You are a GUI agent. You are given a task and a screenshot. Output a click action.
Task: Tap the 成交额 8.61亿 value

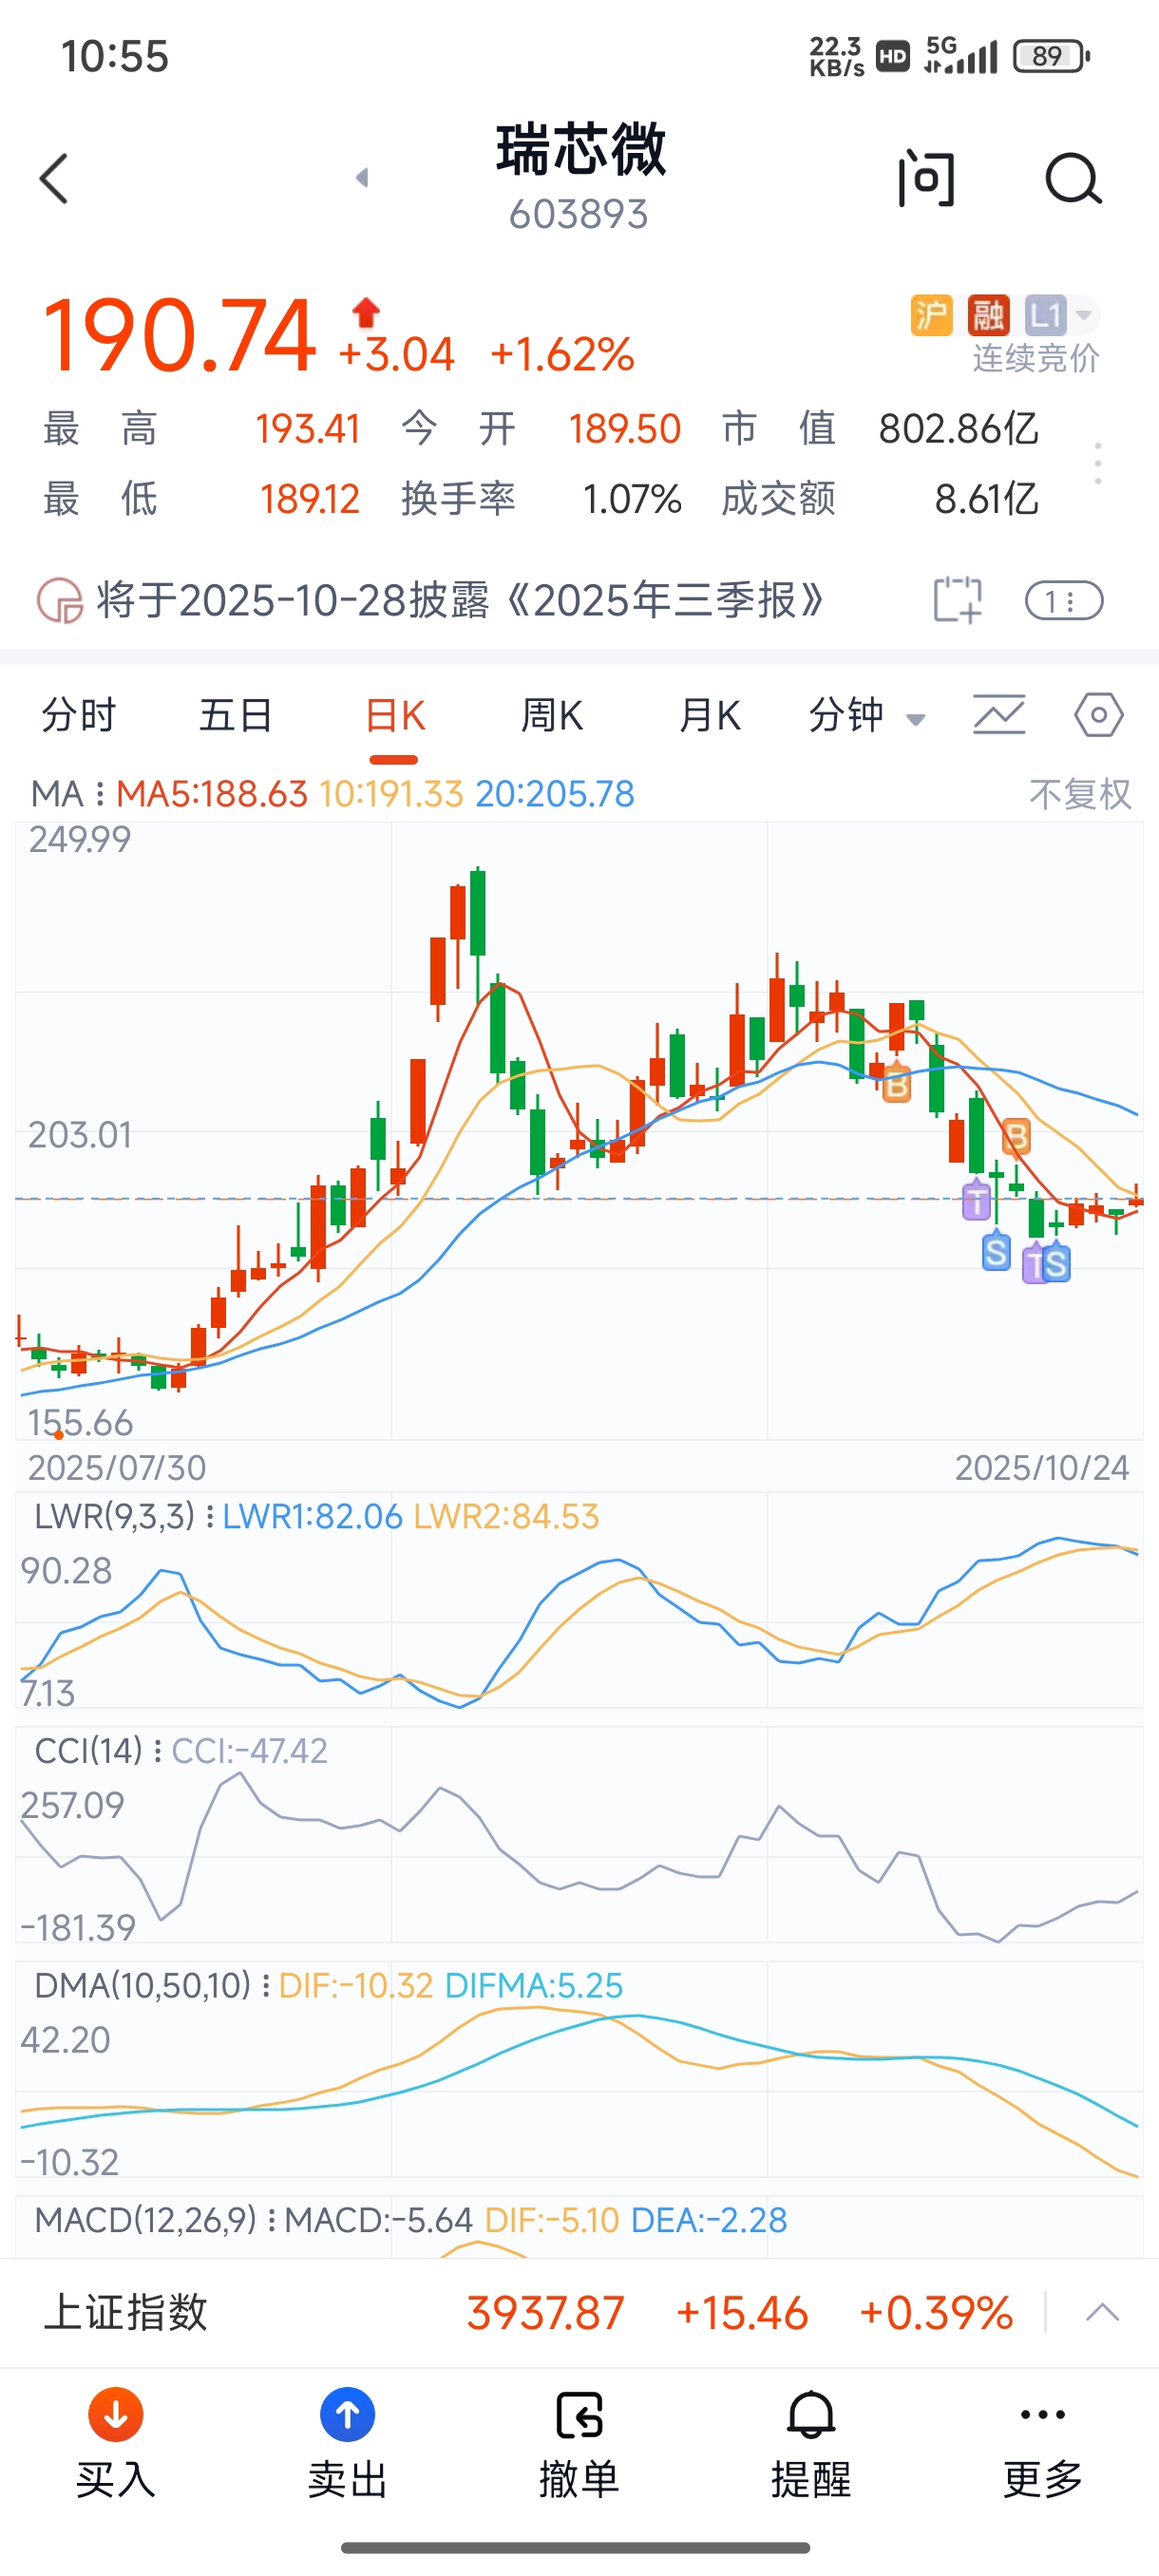(986, 499)
